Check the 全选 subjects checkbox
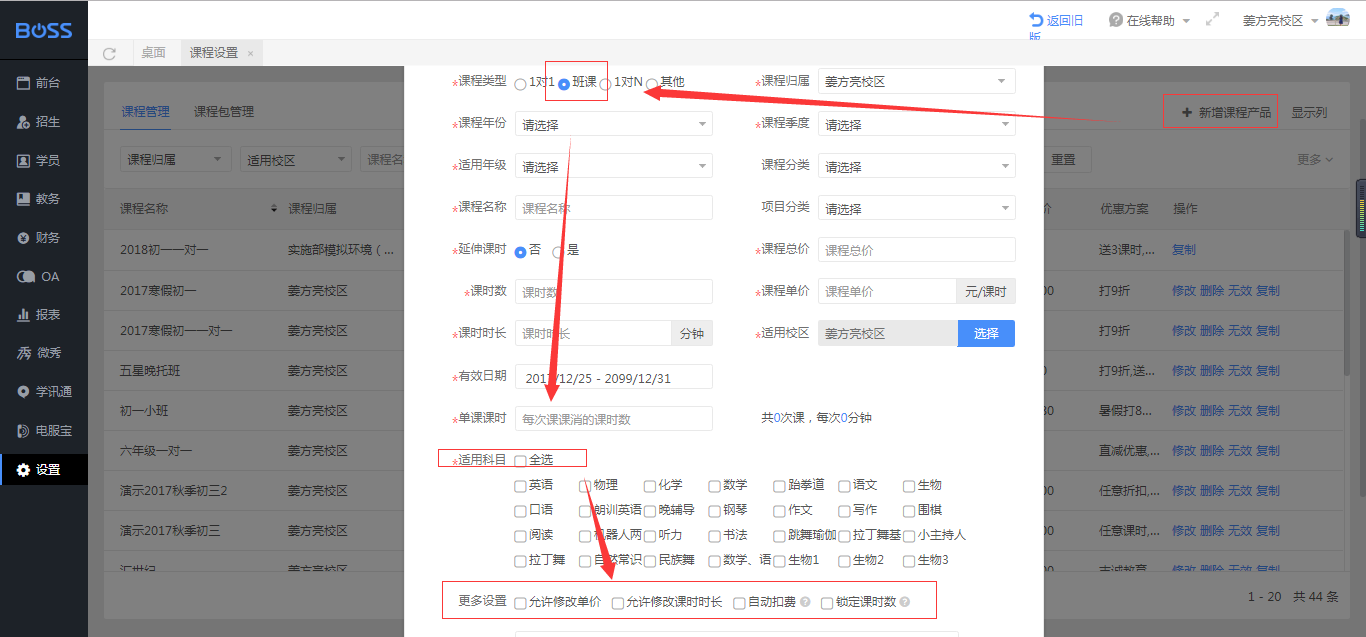Screen dimensions: 1366x637 520,461
